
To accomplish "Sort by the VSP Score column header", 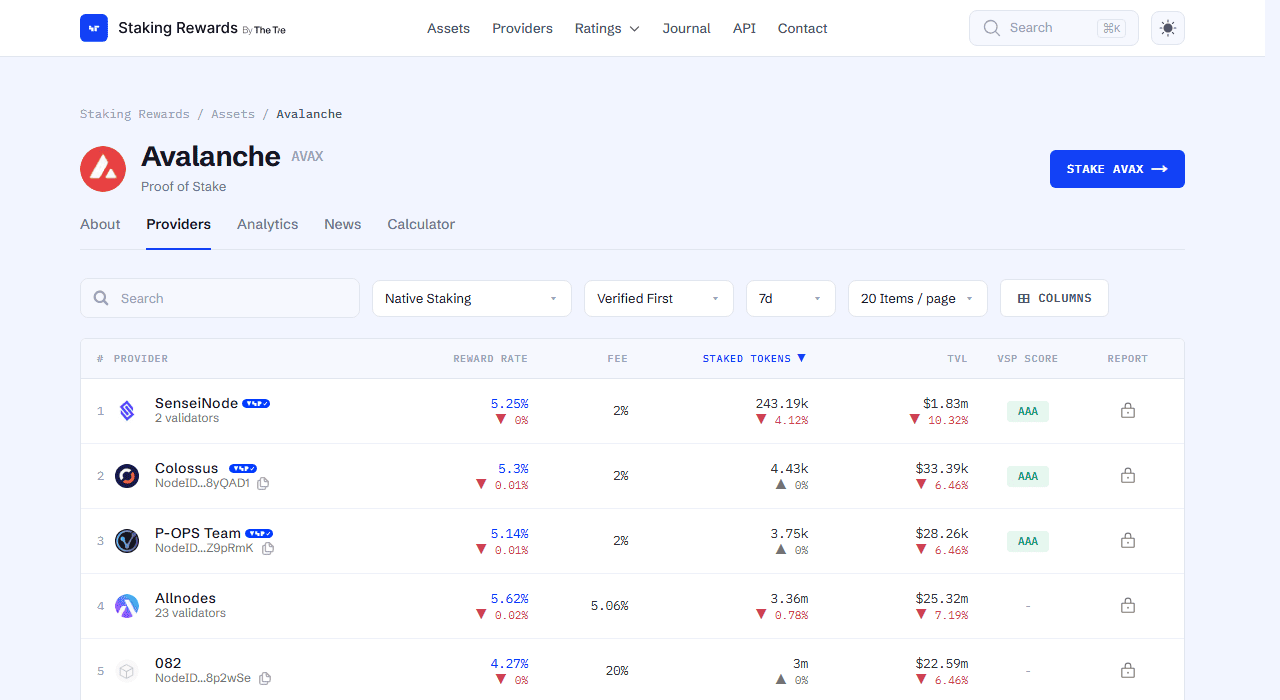I will (1027, 359).
